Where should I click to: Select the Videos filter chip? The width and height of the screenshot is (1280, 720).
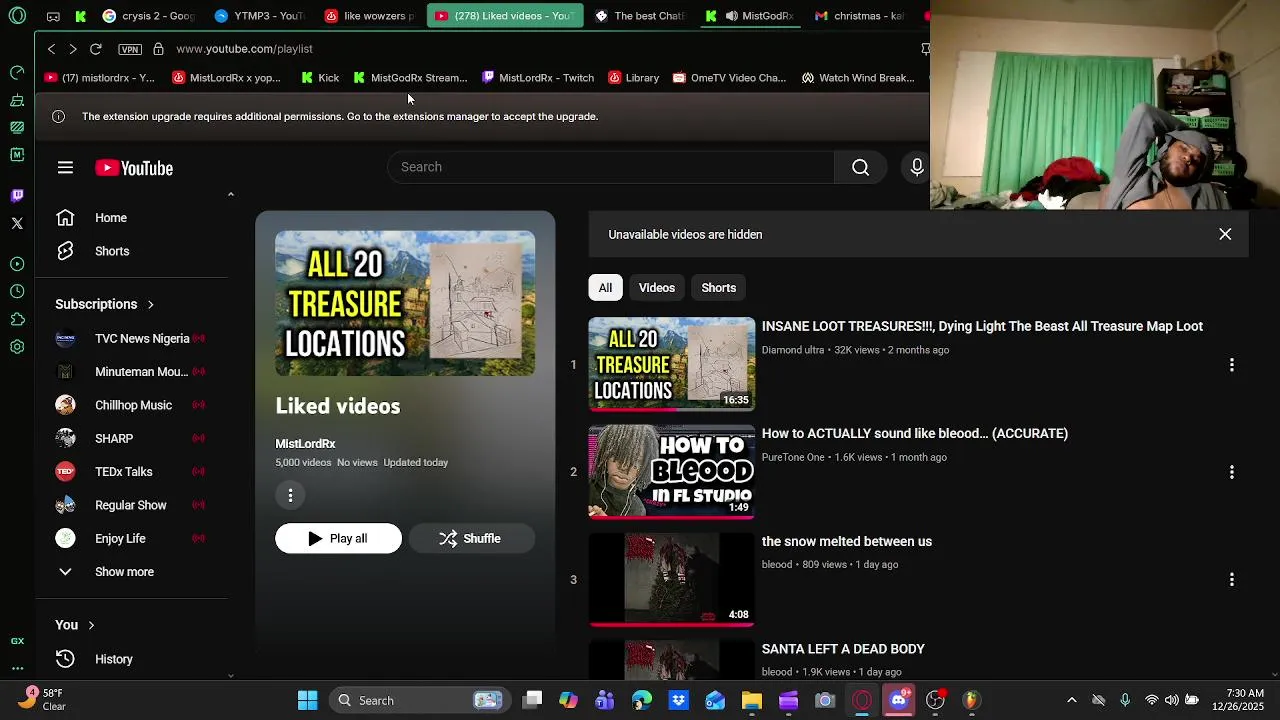tap(657, 288)
